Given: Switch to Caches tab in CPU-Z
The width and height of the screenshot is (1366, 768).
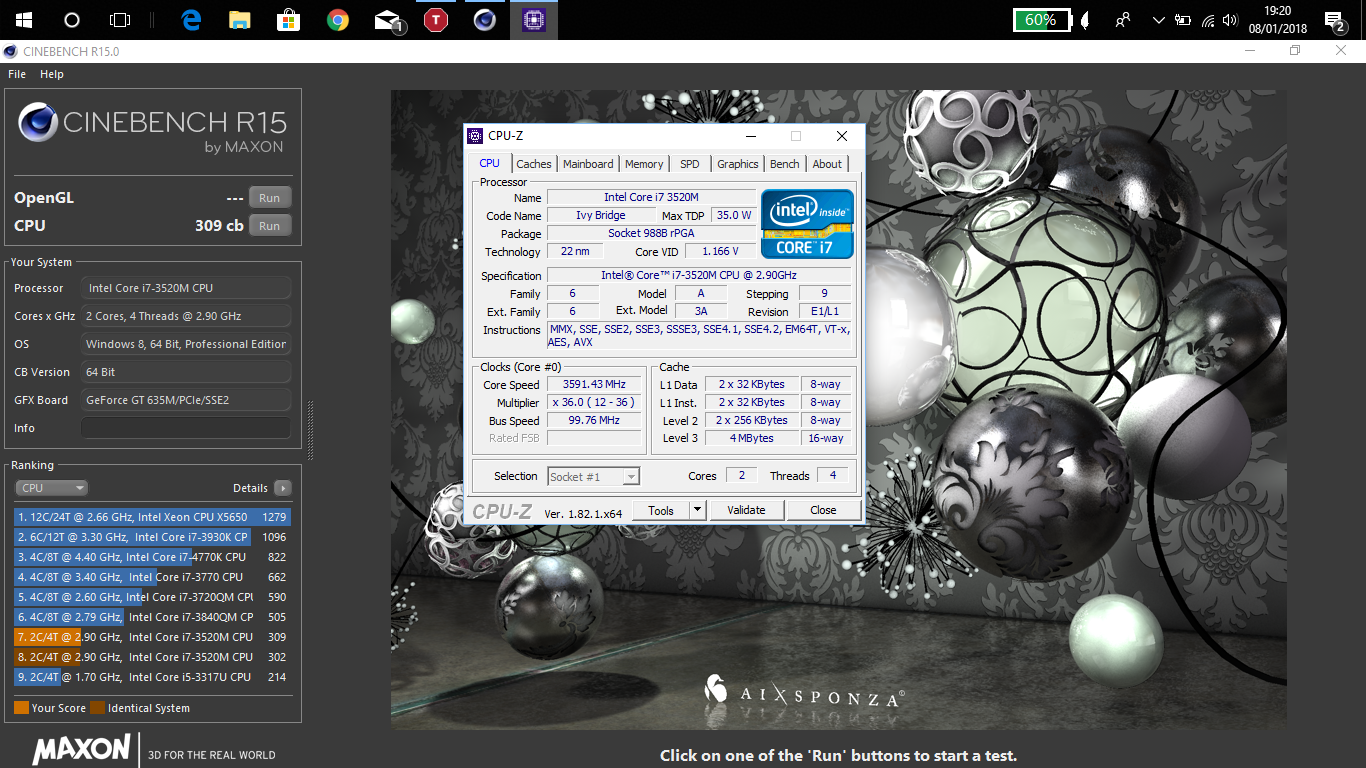Looking at the screenshot, I should 534,164.
